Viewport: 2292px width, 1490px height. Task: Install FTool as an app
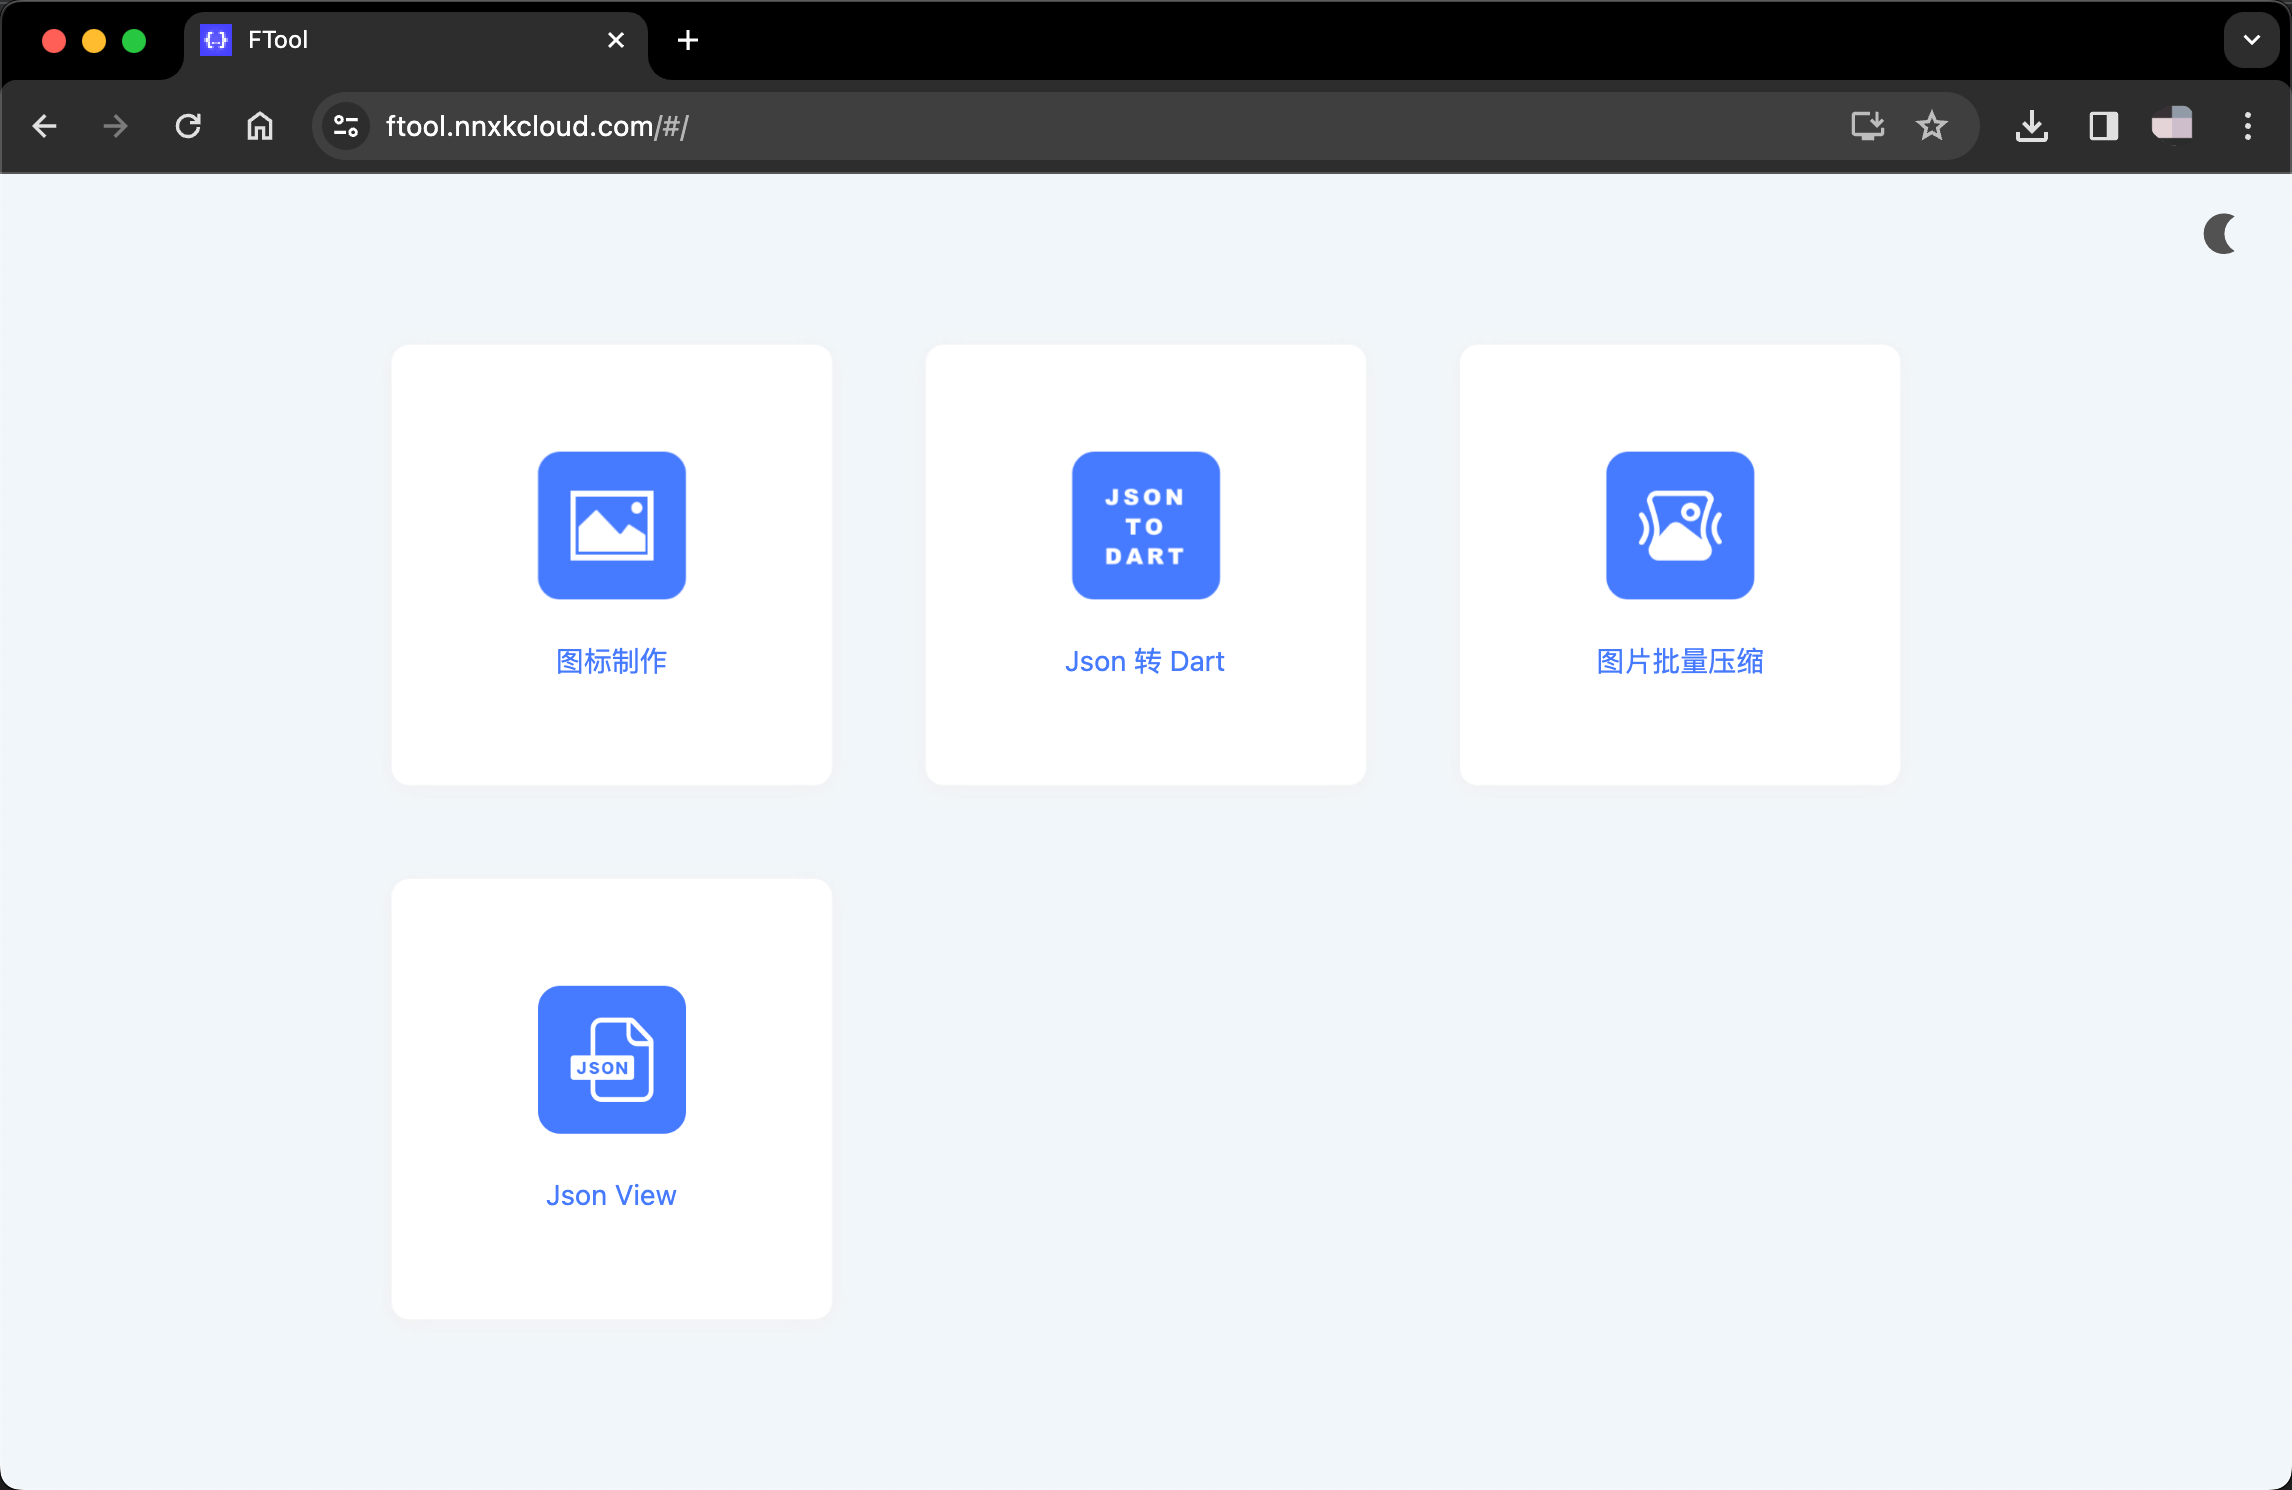point(1866,126)
